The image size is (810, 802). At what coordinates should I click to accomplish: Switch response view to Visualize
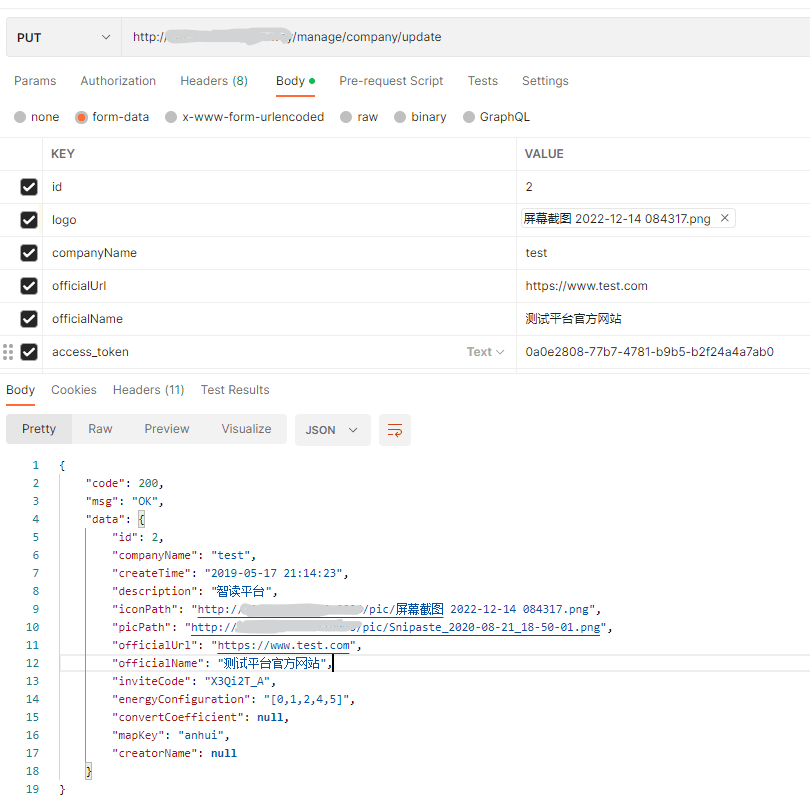point(246,429)
